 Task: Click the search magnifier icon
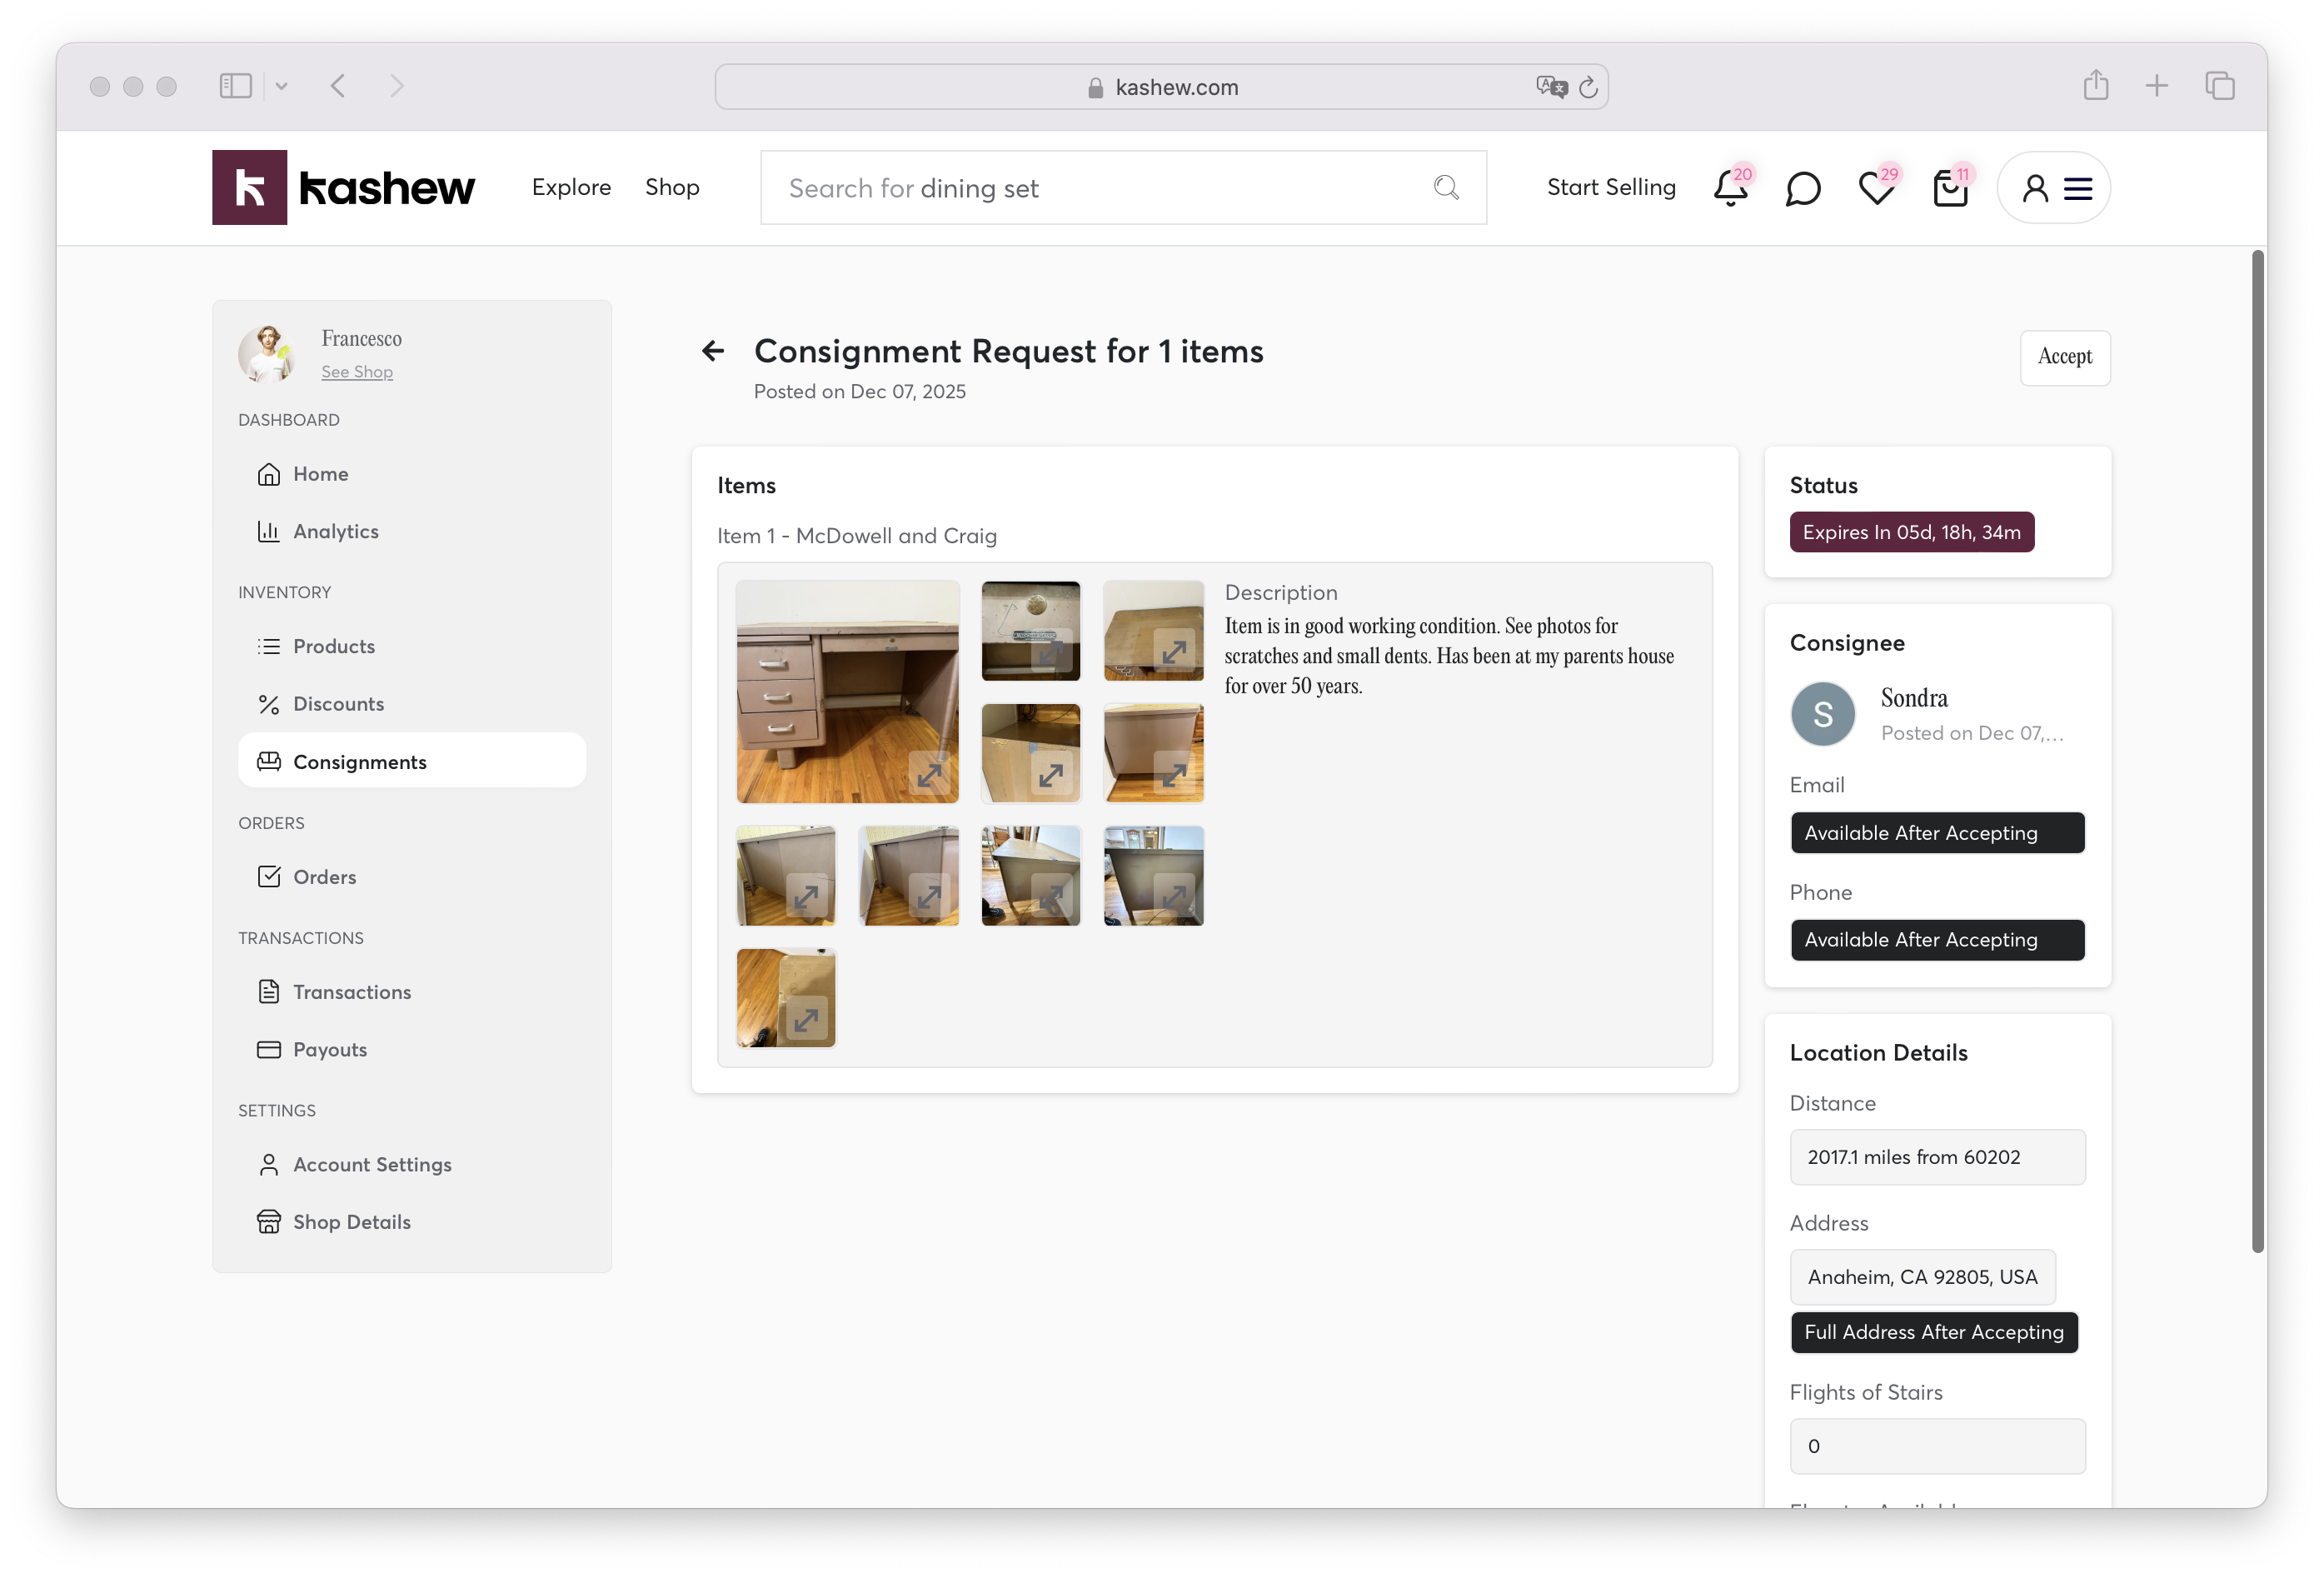1446,187
